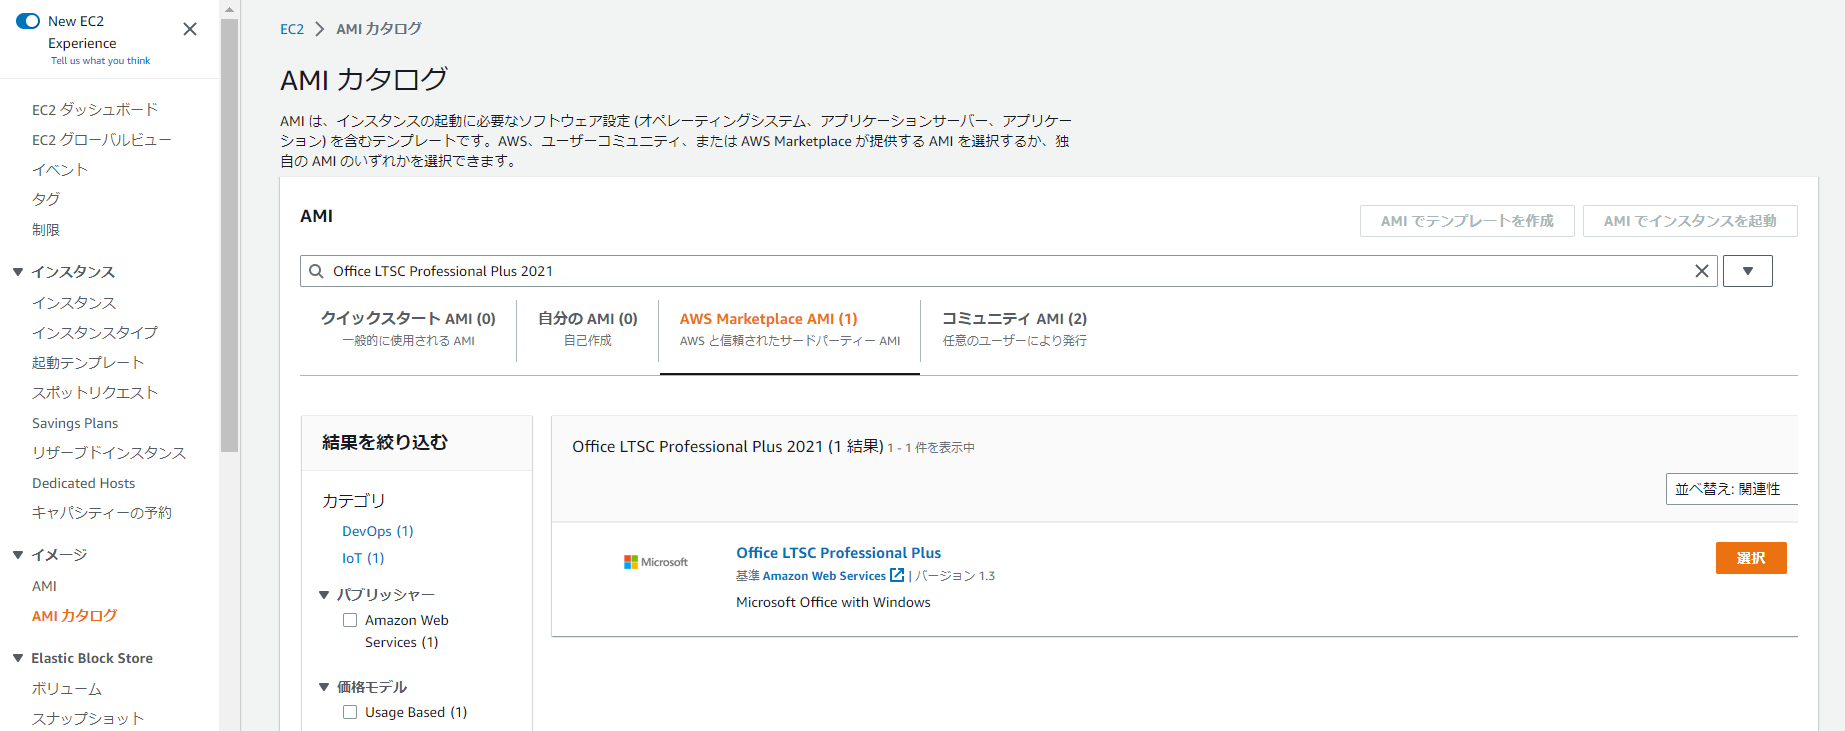This screenshot has height=731, width=1845.
Task: Open 起動テンプレート in sidebar
Action: coord(88,363)
